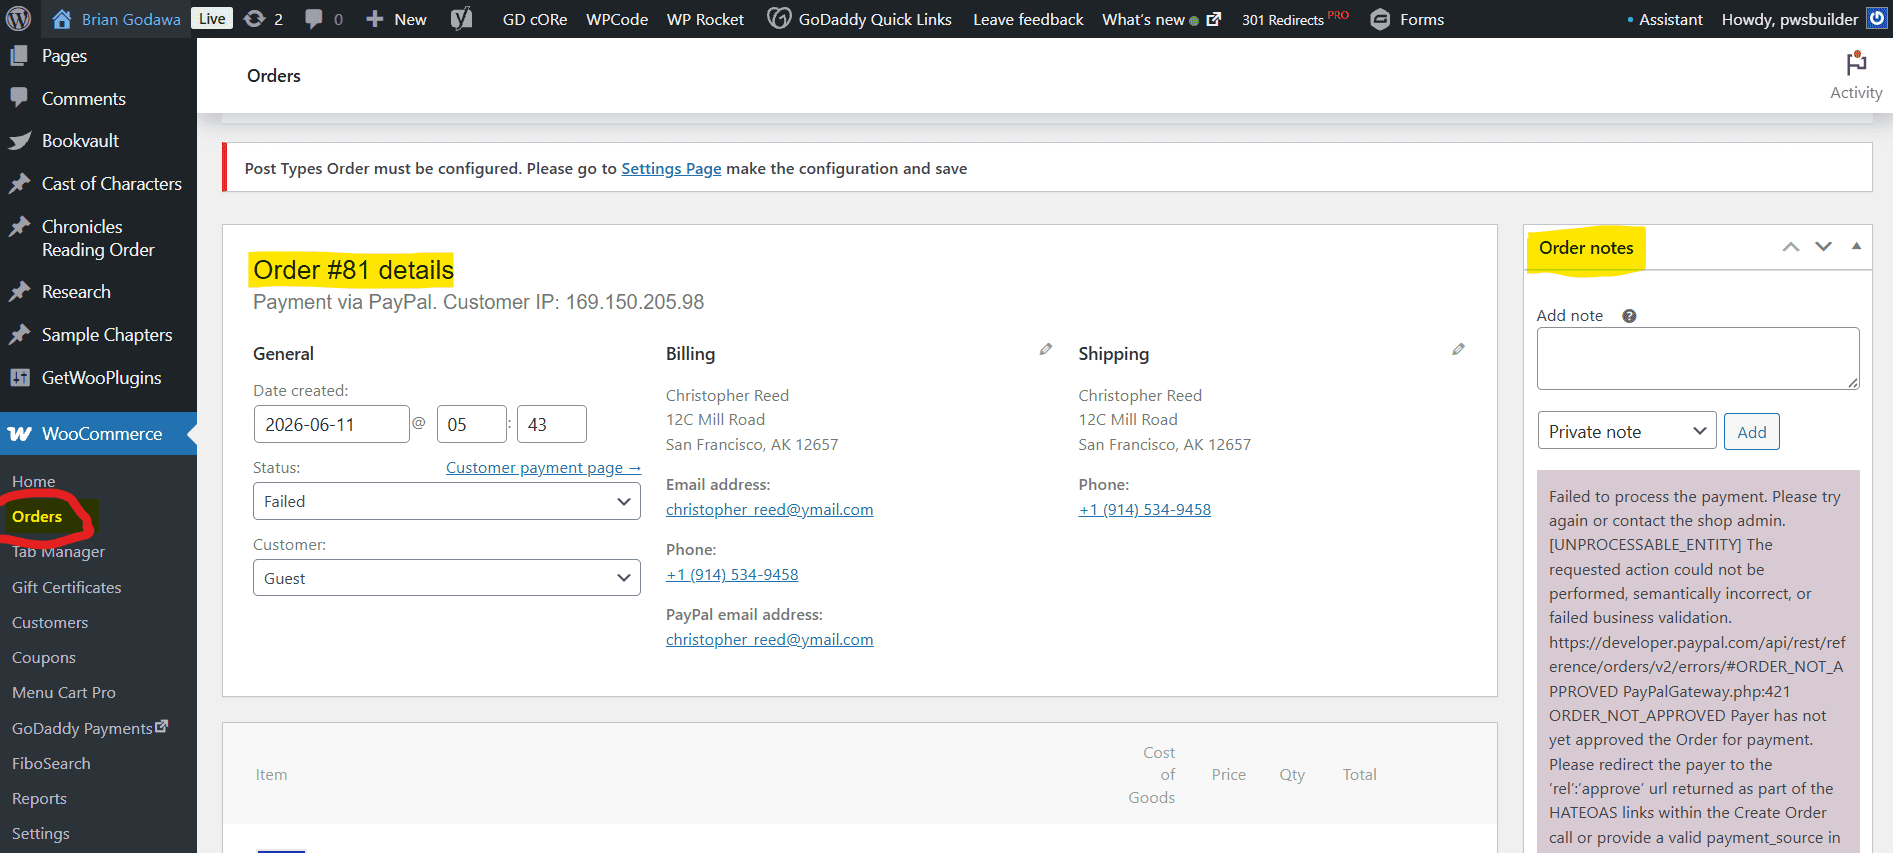The height and width of the screenshot is (853, 1893).
Task: Open Settings in WooCommerce submenu
Action: (x=41, y=834)
